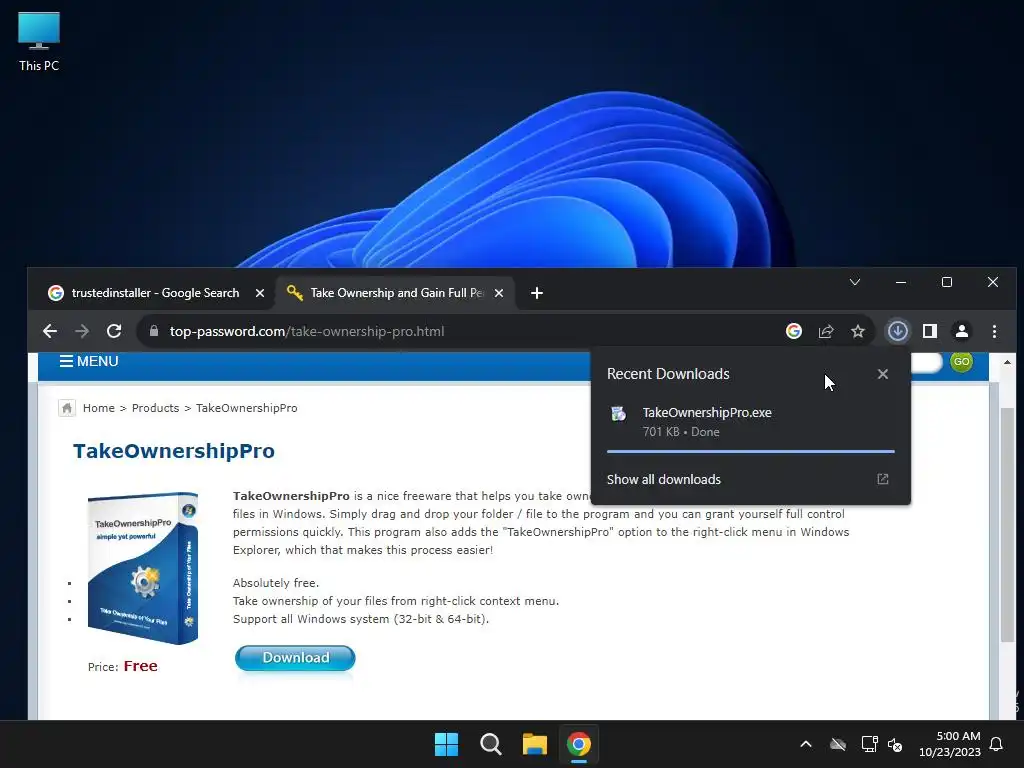The height and width of the screenshot is (768, 1024).
Task: Open the Chrome profile menu
Action: 961,331
